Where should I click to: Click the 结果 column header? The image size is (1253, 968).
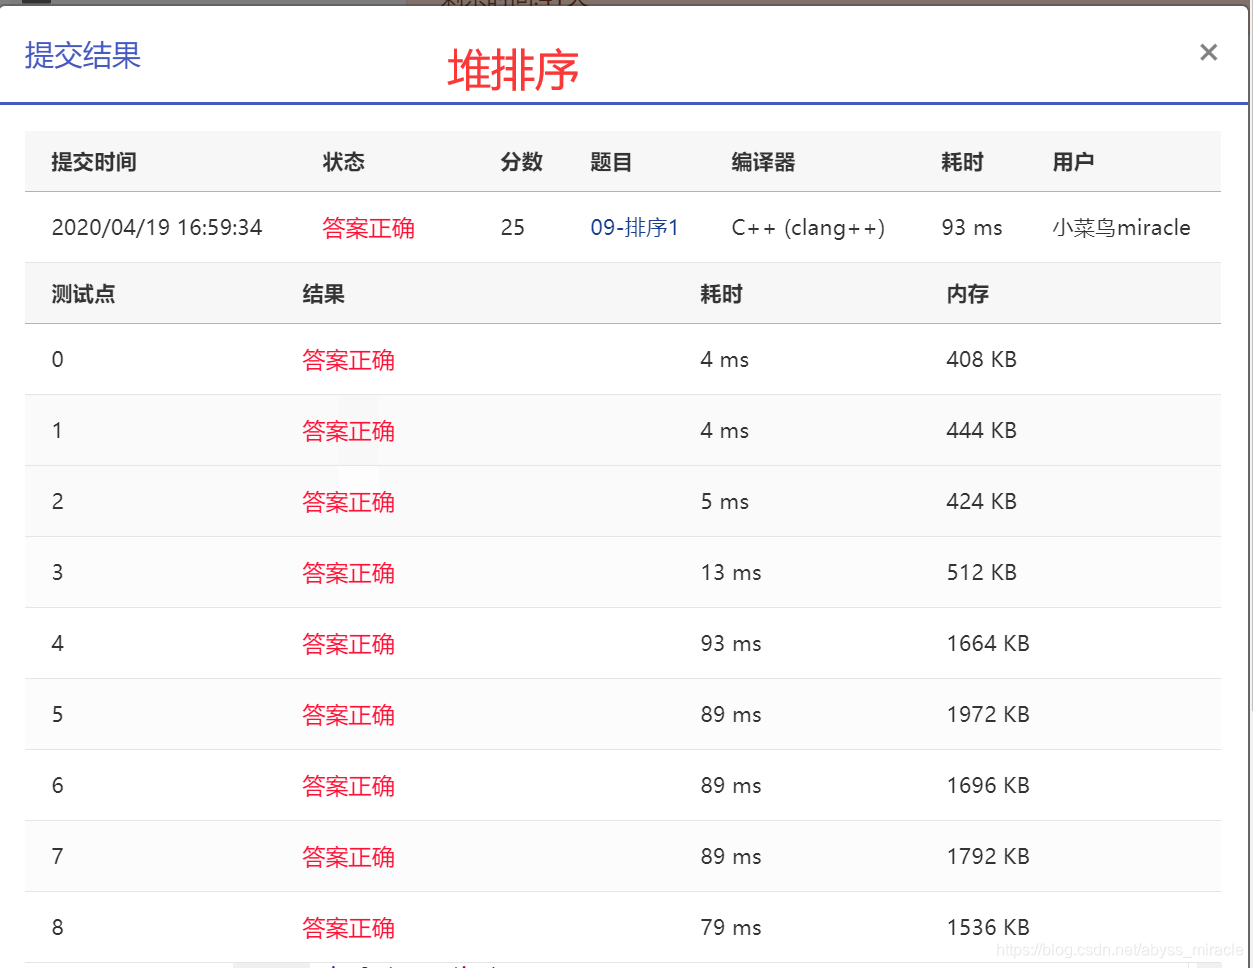pyautogui.click(x=323, y=294)
